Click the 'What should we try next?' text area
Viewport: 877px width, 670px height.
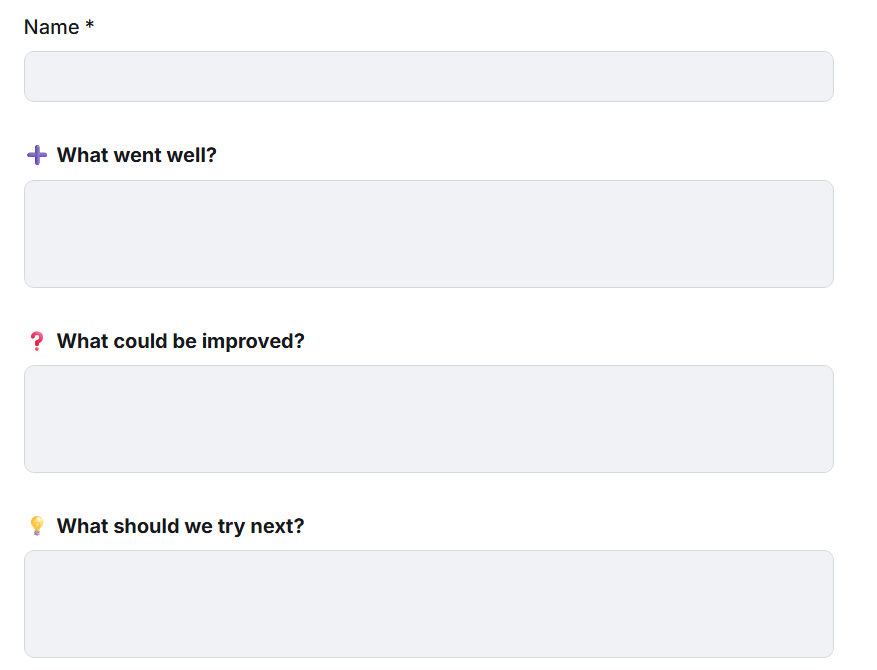(x=428, y=603)
